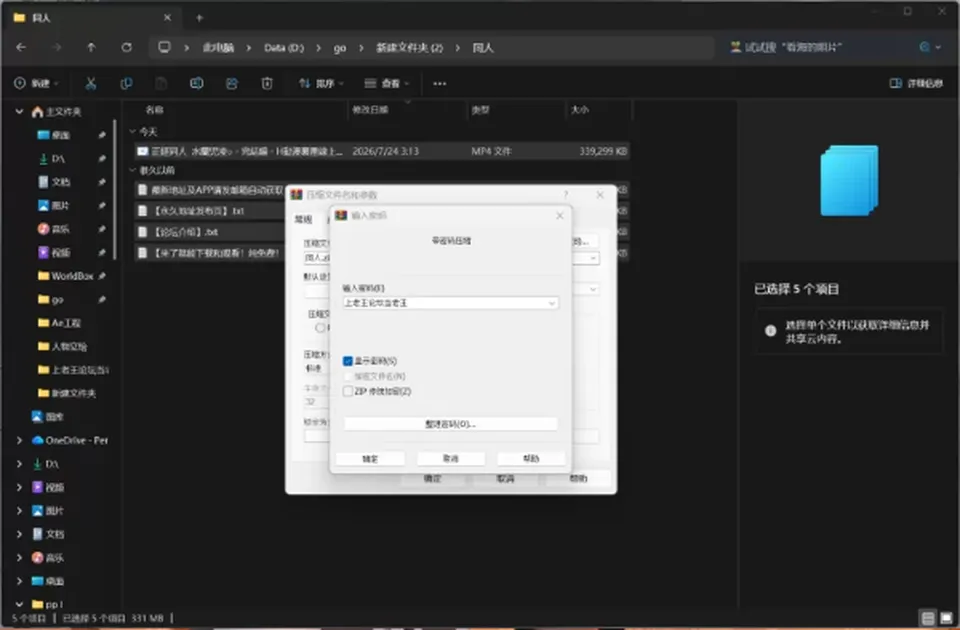The height and width of the screenshot is (630, 960).
Task: Click the Cut scissors icon in Explorer toolbar
Action: [91, 83]
